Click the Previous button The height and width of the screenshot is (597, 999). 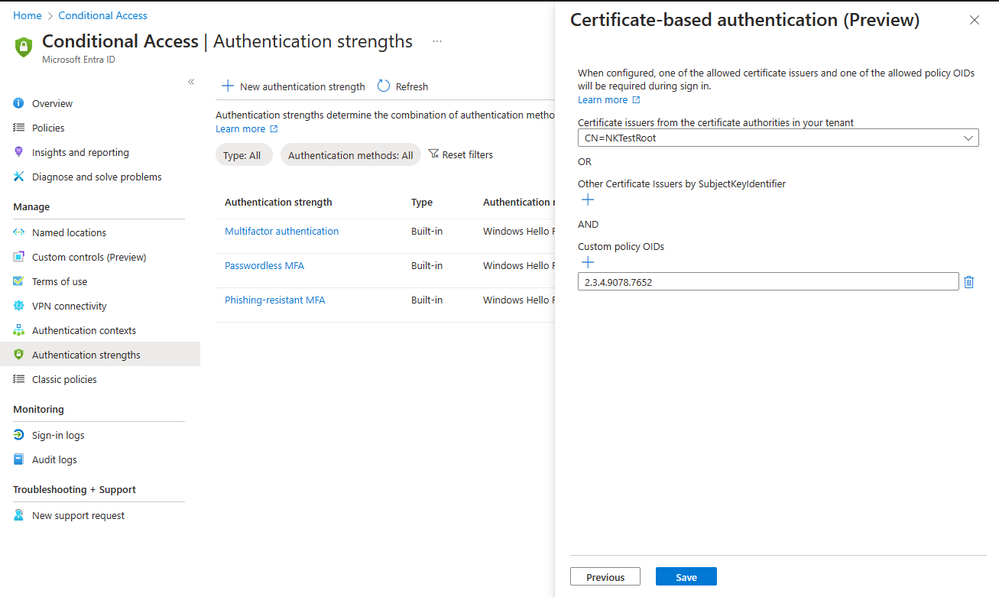click(x=605, y=577)
